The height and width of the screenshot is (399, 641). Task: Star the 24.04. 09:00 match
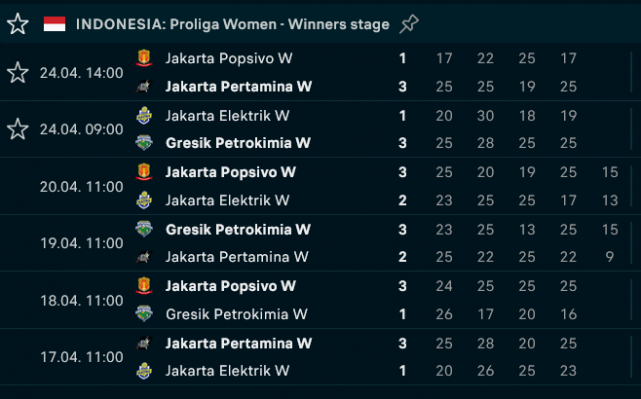18,129
